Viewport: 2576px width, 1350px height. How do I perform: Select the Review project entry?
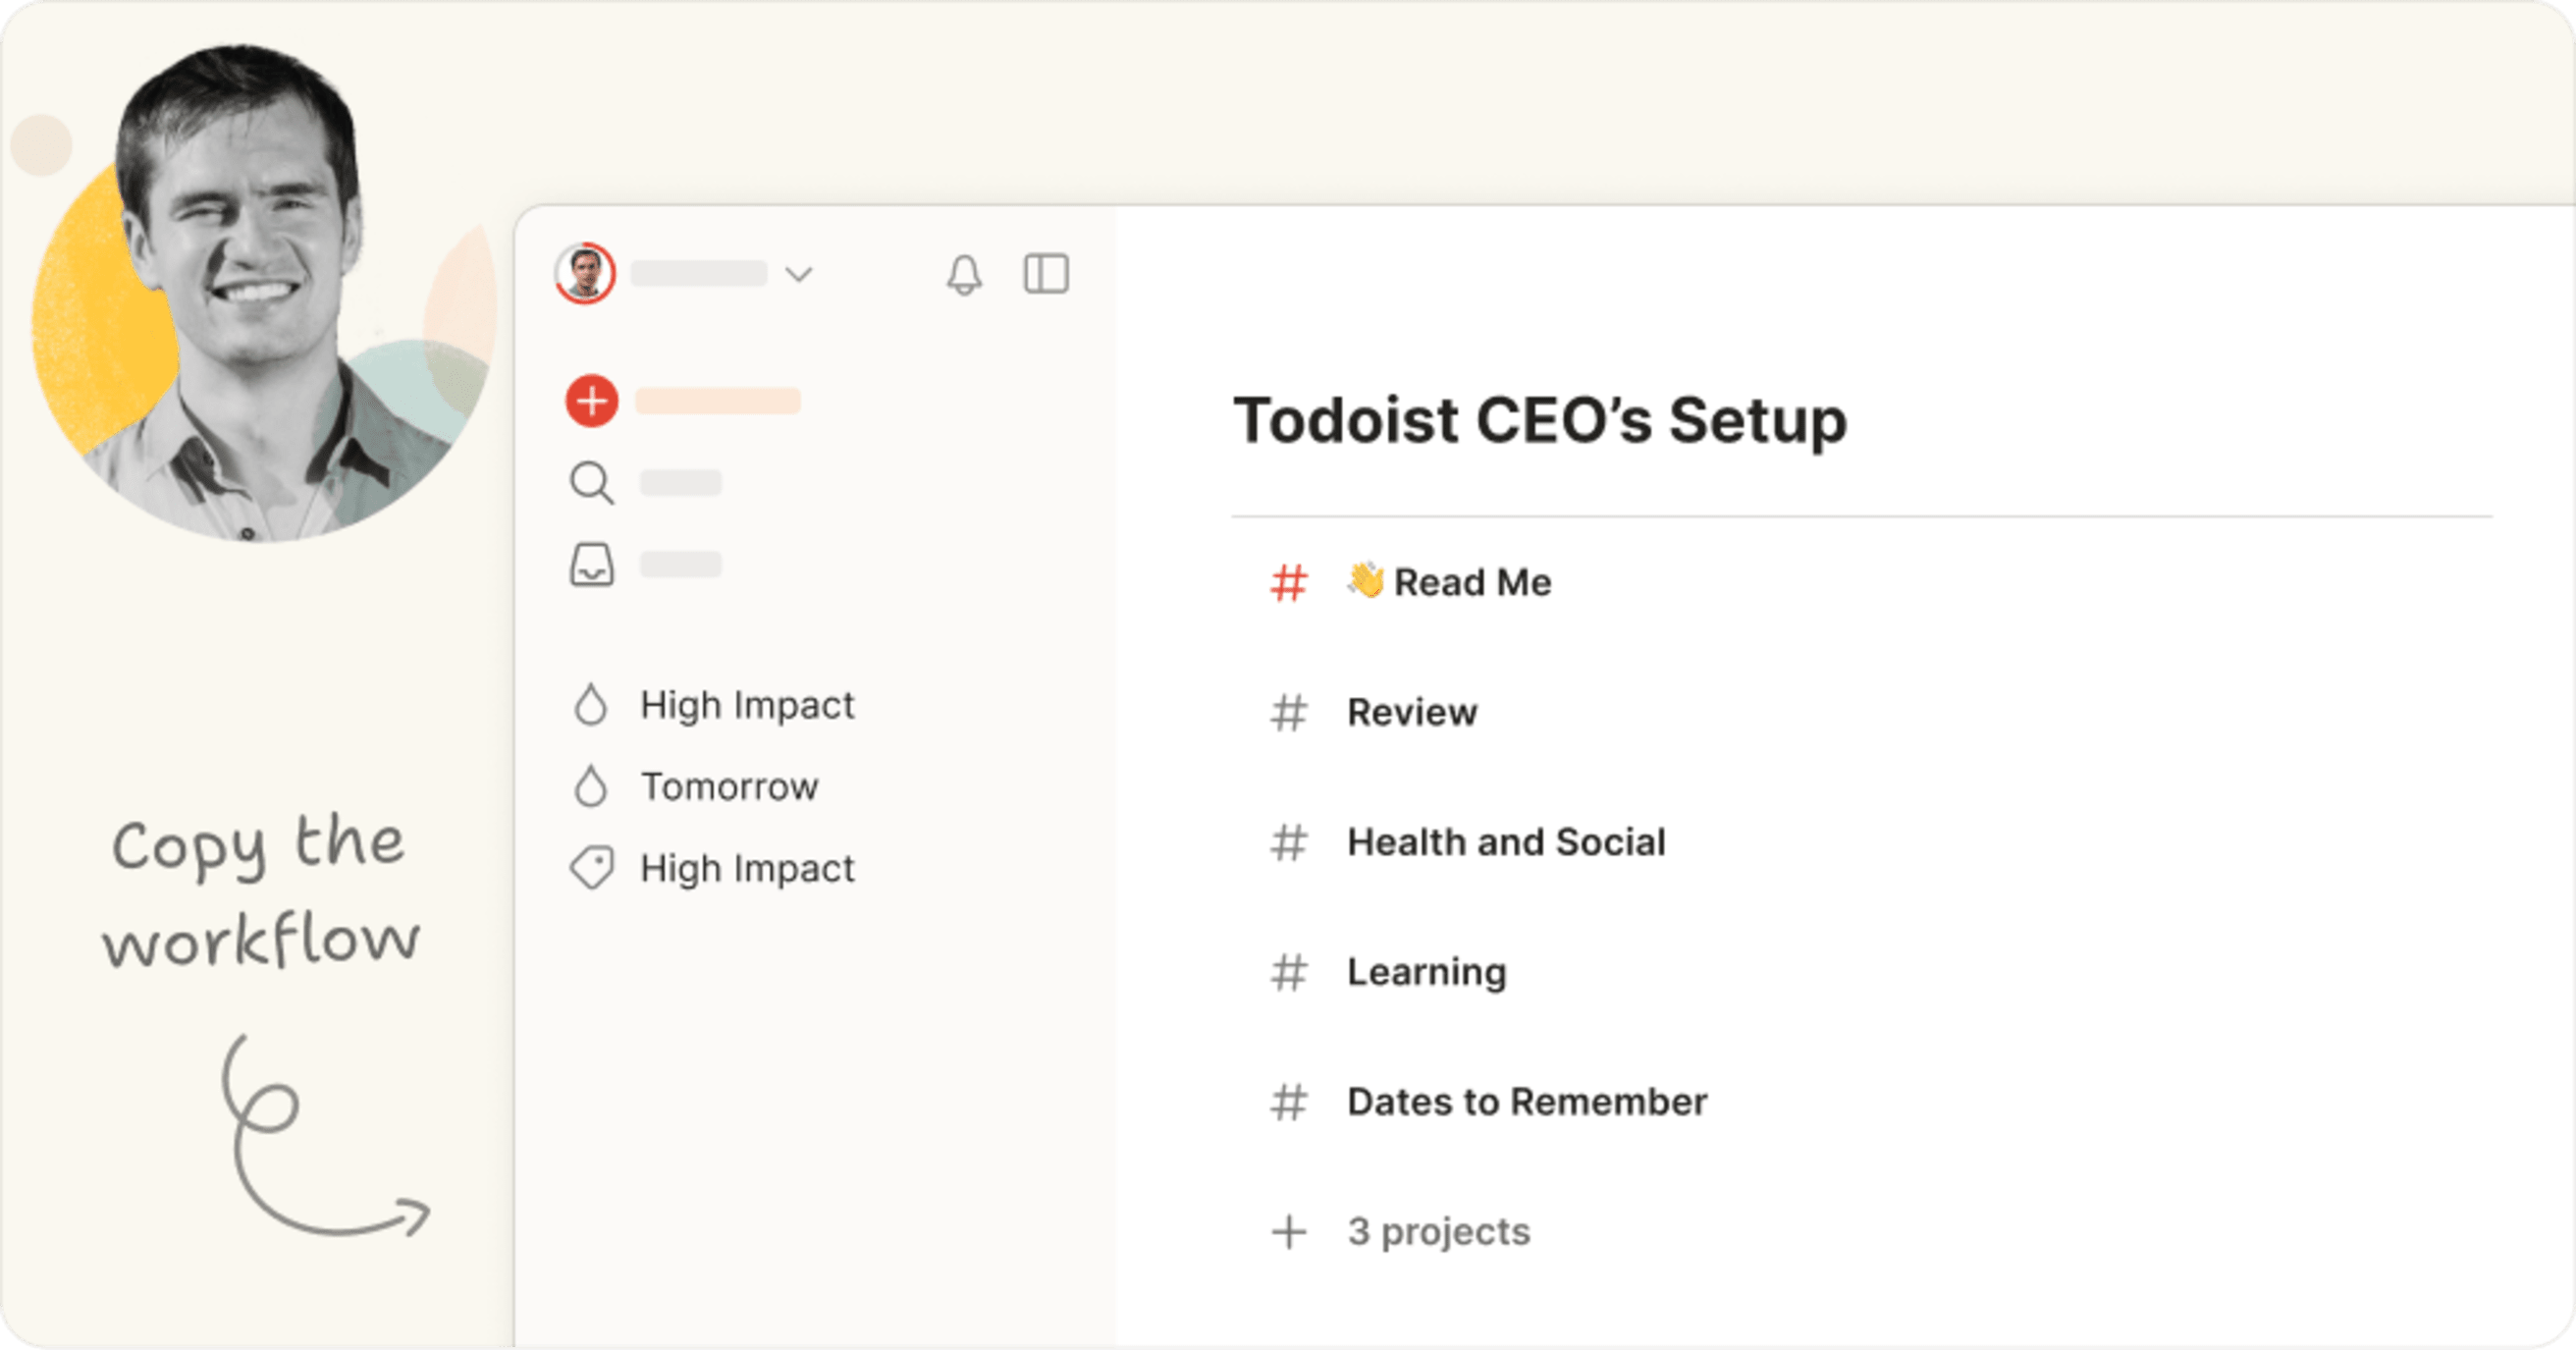point(1412,712)
